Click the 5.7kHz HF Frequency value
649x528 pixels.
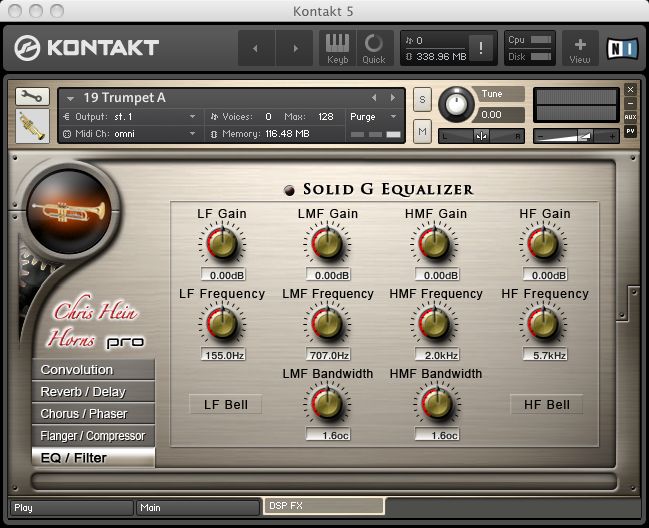tap(546, 355)
